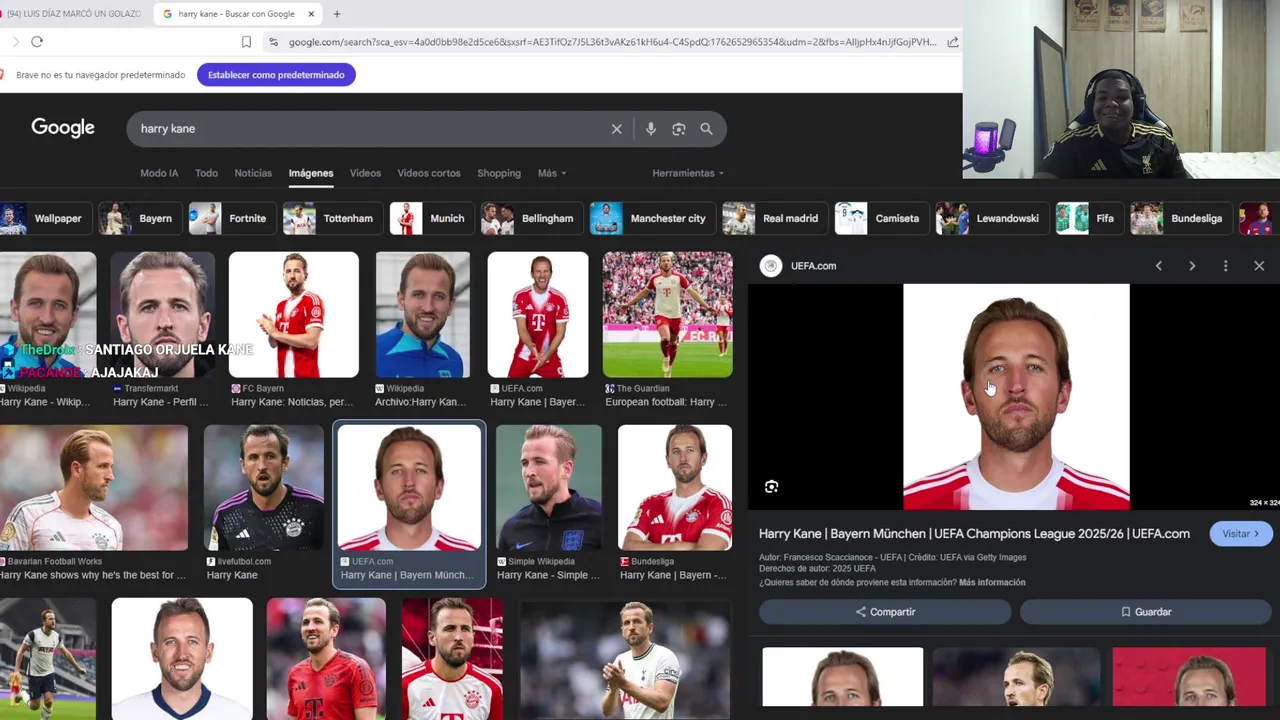Filter images by the Manchester city chip
Screen dimensions: 1280x720
coord(651,218)
